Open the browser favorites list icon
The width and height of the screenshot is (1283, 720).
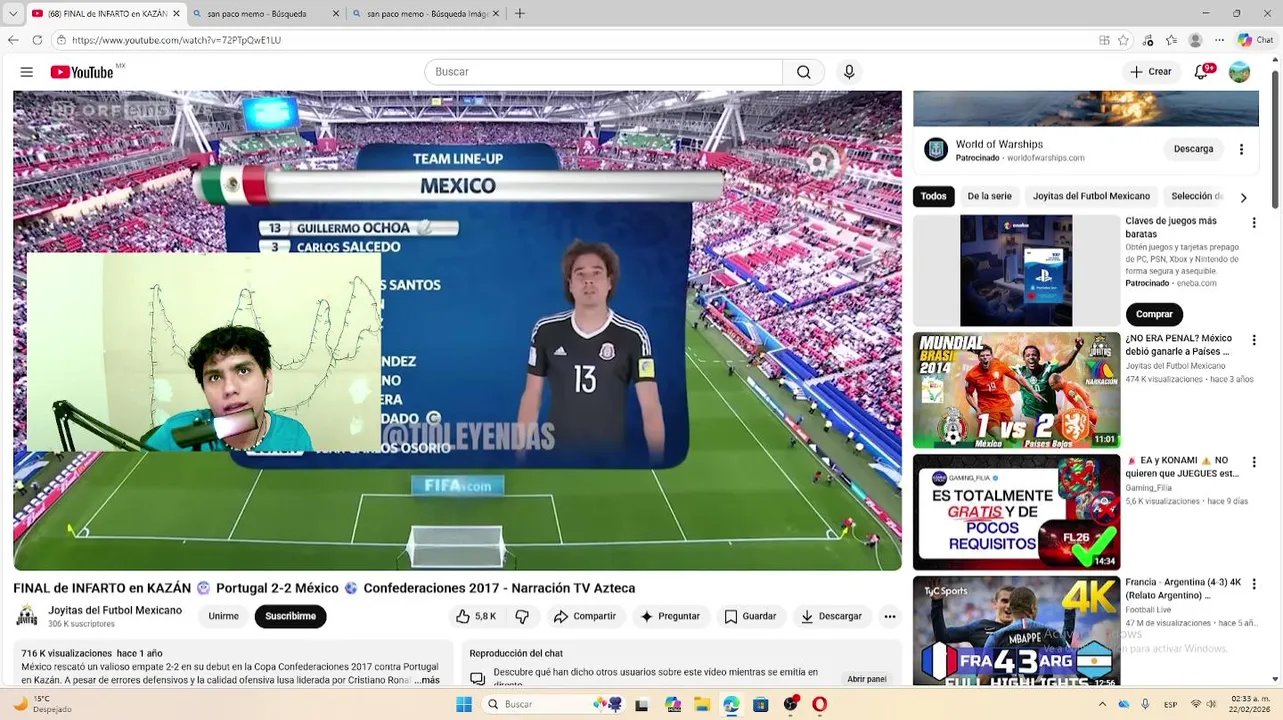click(1171, 40)
